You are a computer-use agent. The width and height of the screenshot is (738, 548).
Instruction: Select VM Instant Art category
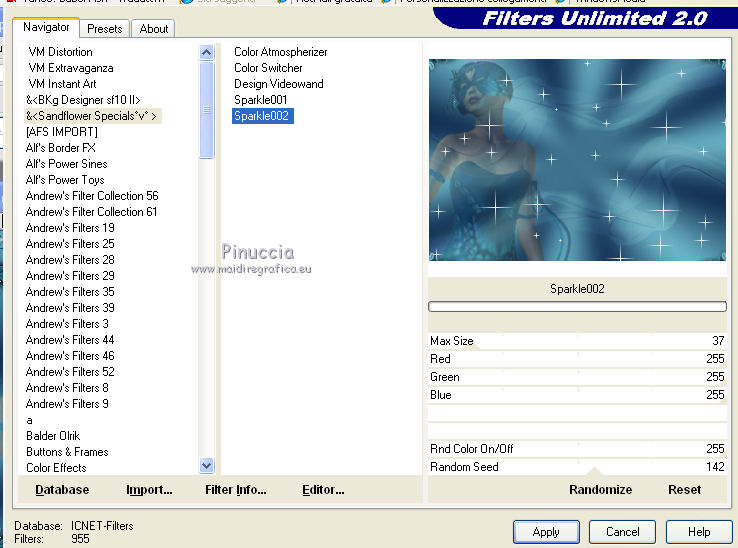point(62,84)
